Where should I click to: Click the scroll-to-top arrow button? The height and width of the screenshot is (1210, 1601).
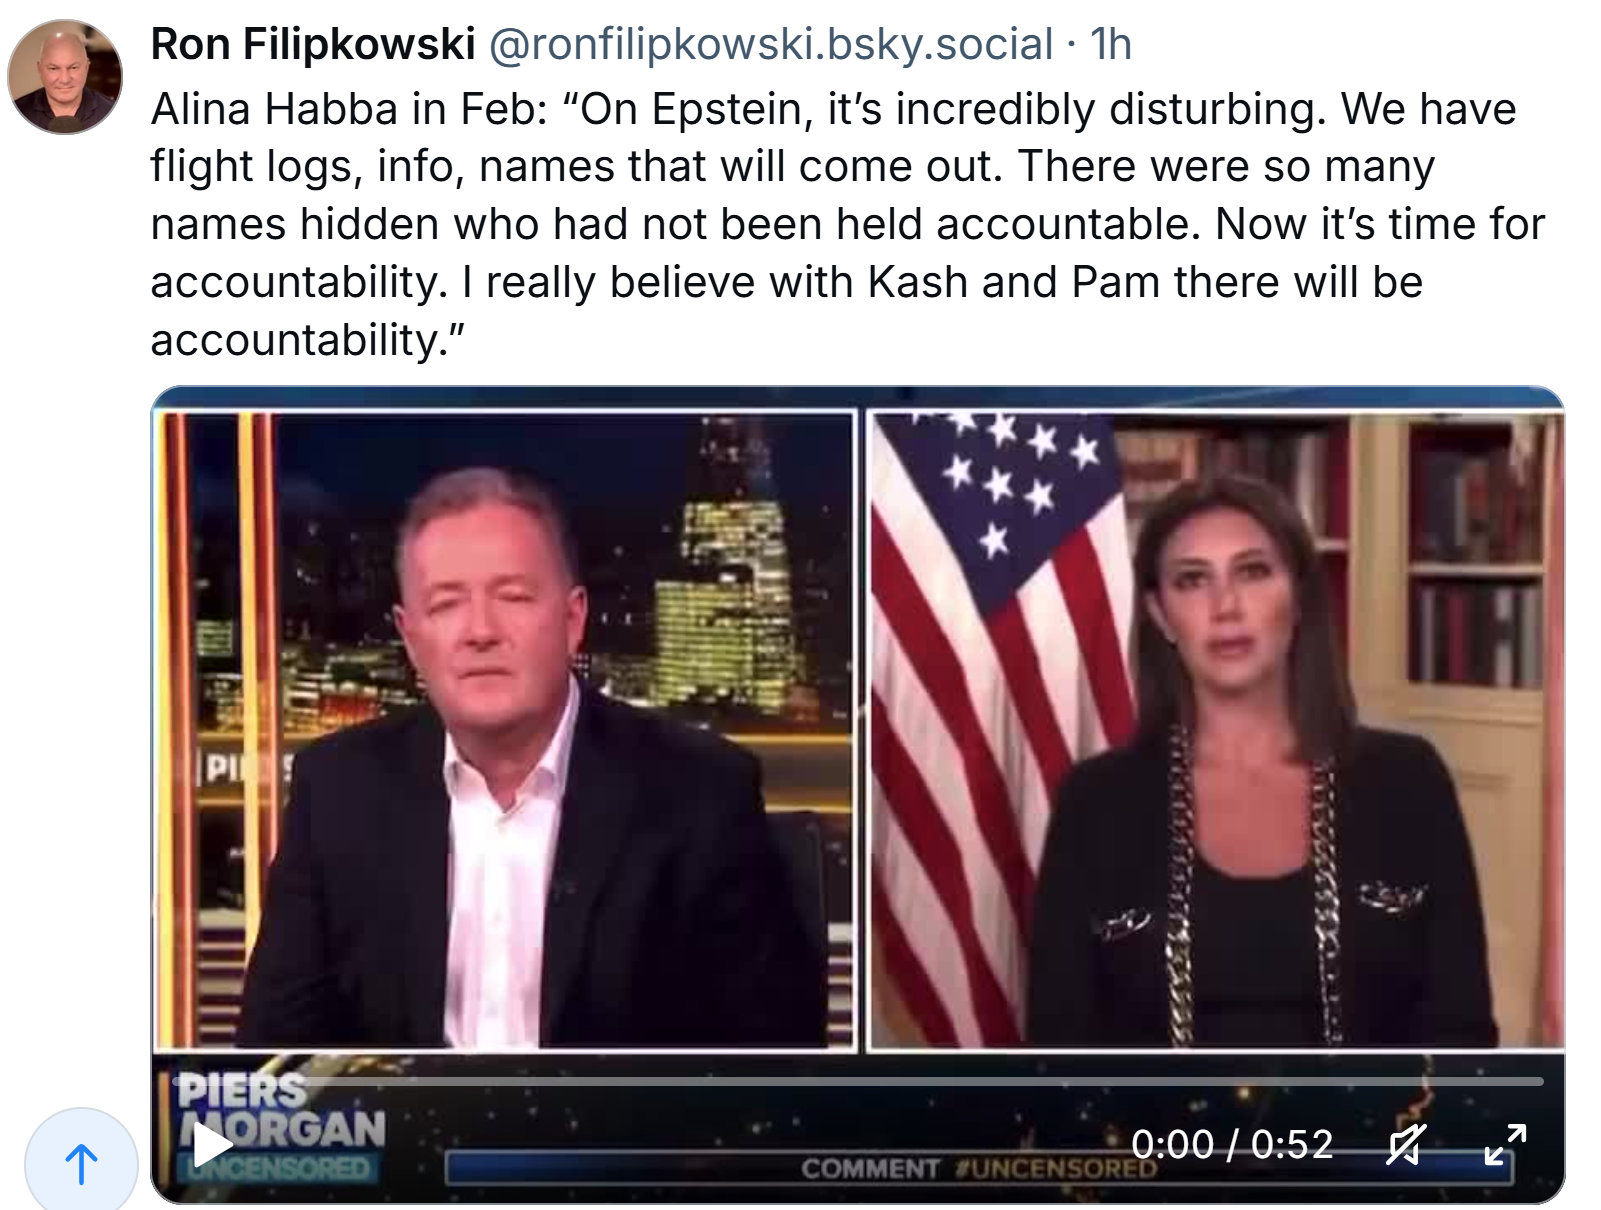click(81, 1164)
